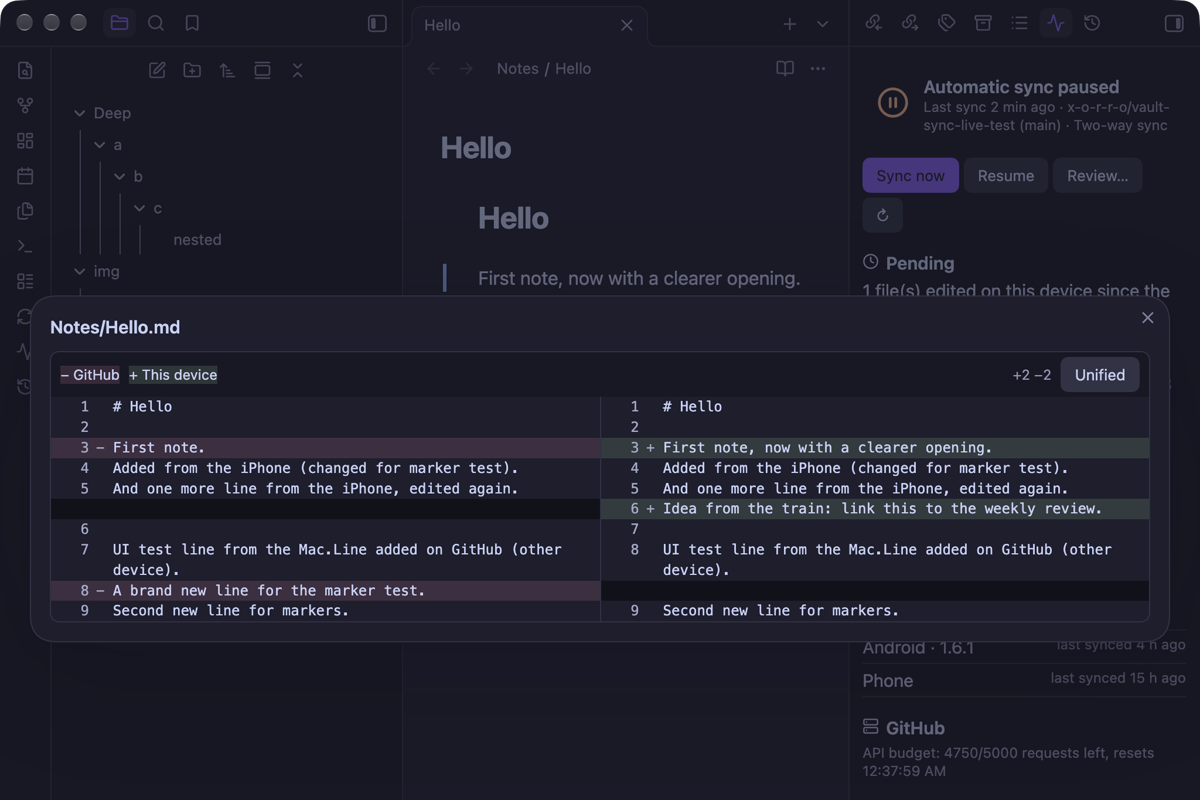Open the outgoing links panel tab
The height and width of the screenshot is (800, 1200).
tap(910, 23)
